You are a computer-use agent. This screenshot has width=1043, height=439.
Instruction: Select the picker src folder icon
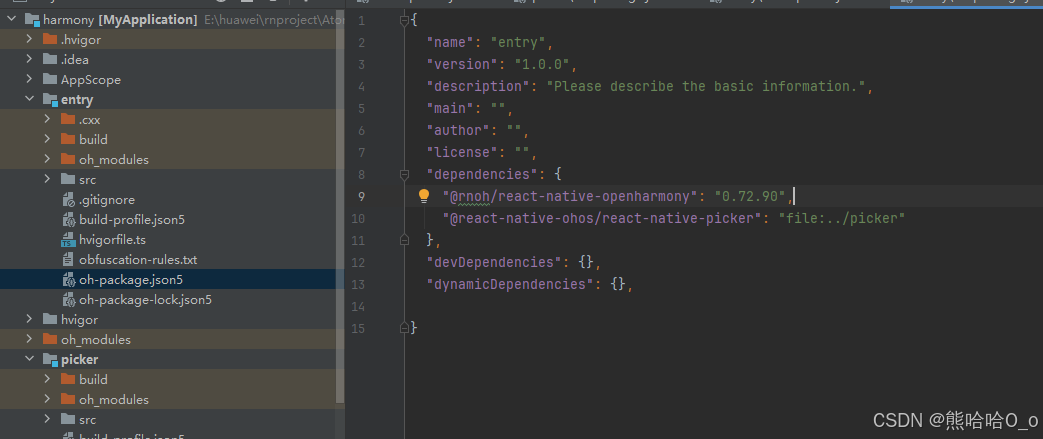(68, 419)
